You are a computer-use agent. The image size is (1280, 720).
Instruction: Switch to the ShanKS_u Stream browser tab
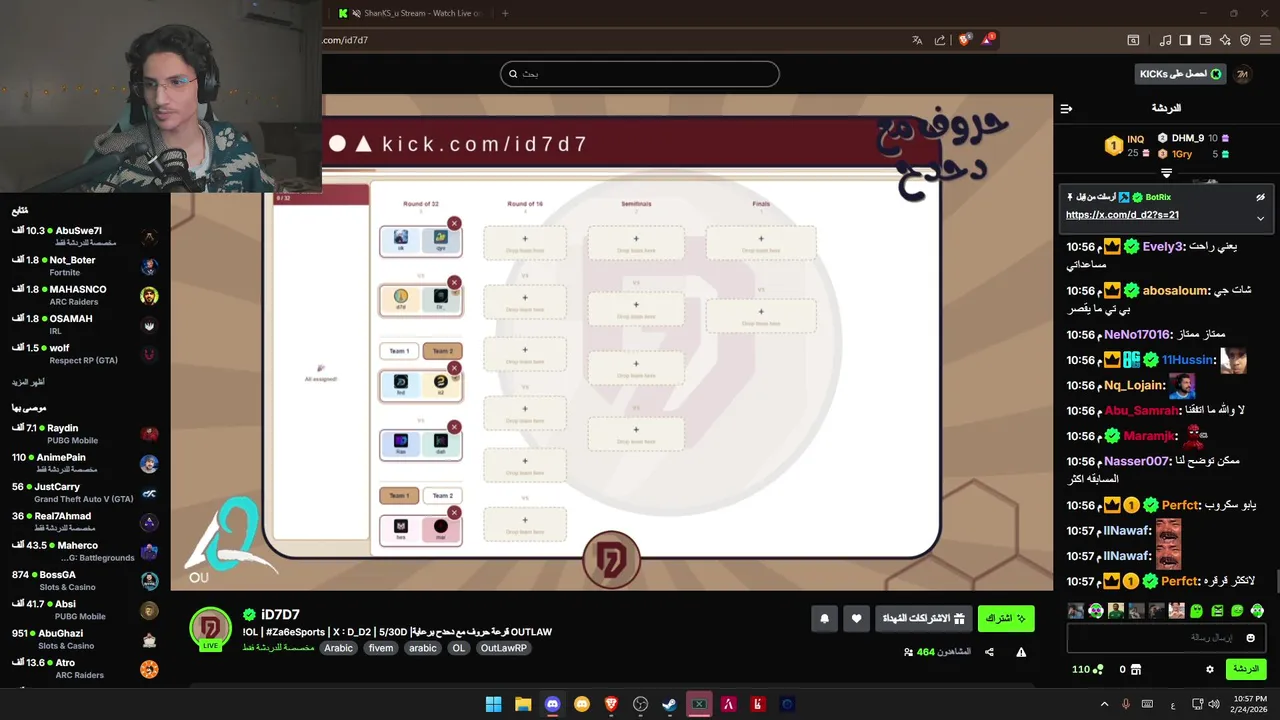tap(410, 13)
